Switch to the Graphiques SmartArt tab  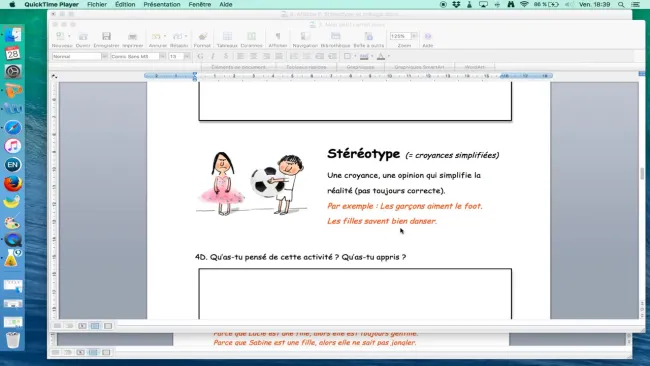click(x=419, y=67)
